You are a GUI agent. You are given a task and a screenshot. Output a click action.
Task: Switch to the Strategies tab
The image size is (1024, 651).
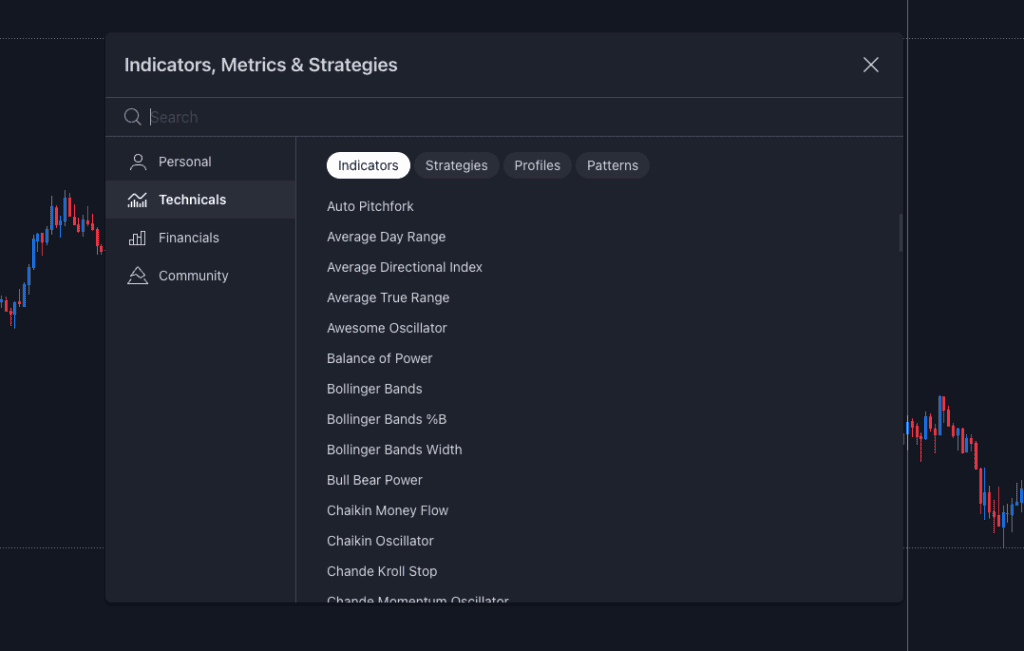456,166
